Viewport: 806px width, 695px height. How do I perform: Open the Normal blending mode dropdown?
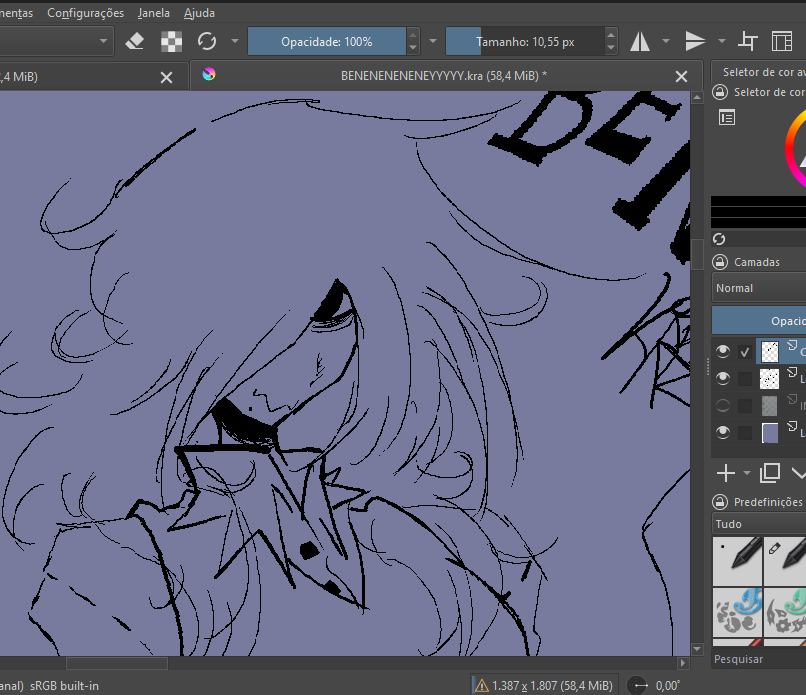(759, 288)
